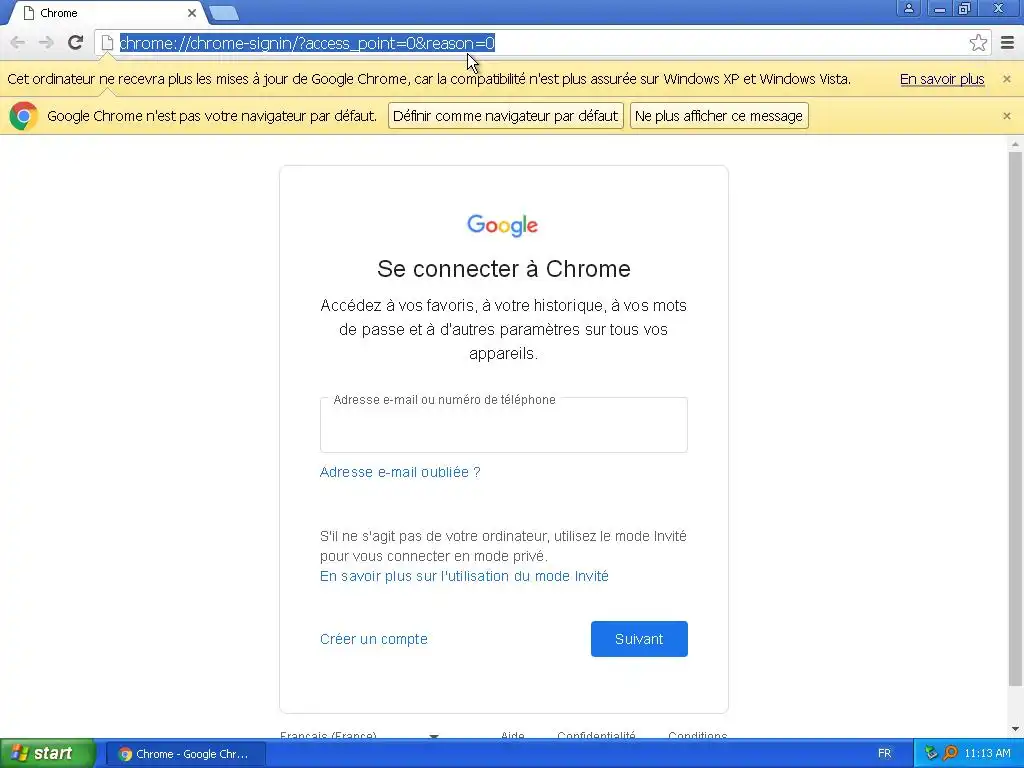Open the Chrome hamburger menu
The image size is (1024, 768).
click(1007, 43)
